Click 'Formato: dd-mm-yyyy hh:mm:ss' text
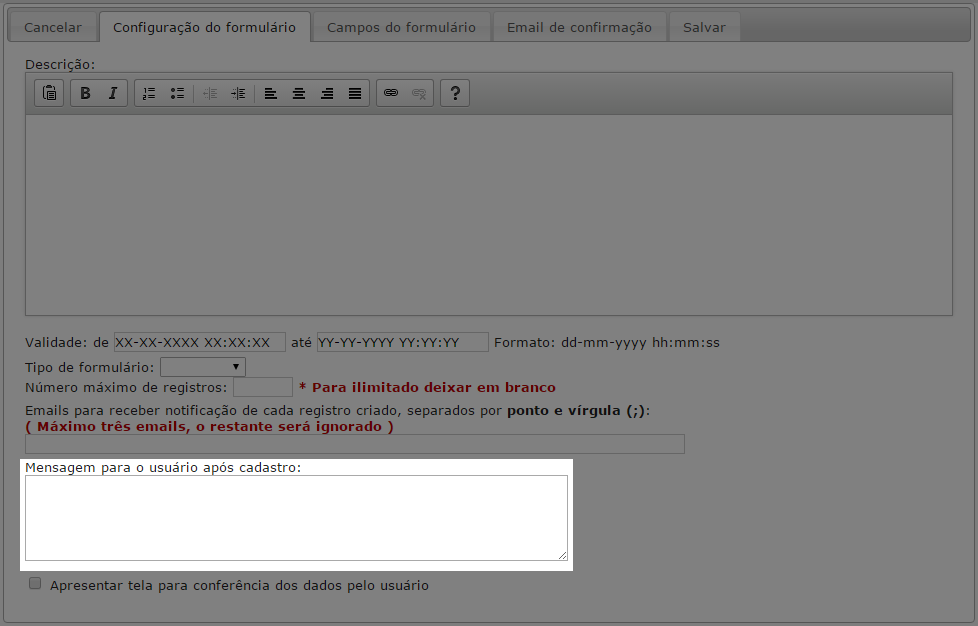This screenshot has height=626, width=978. tap(607, 342)
